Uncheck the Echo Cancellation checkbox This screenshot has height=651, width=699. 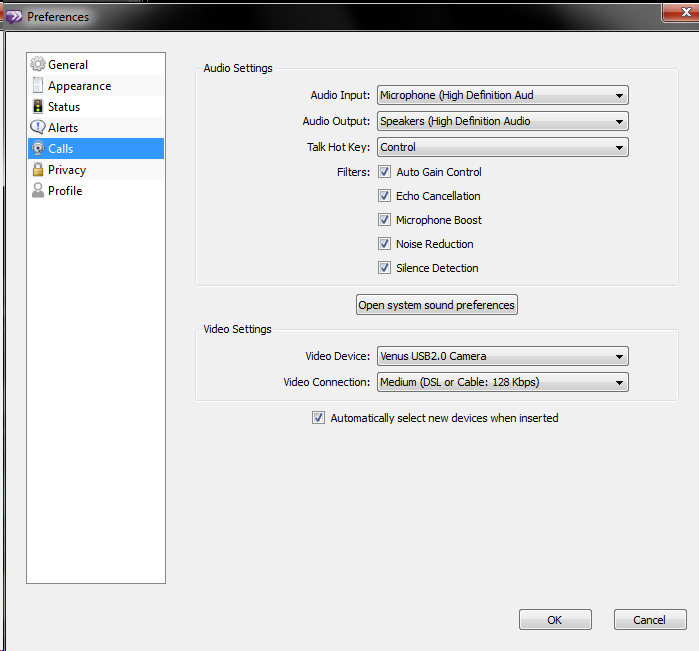(x=385, y=196)
